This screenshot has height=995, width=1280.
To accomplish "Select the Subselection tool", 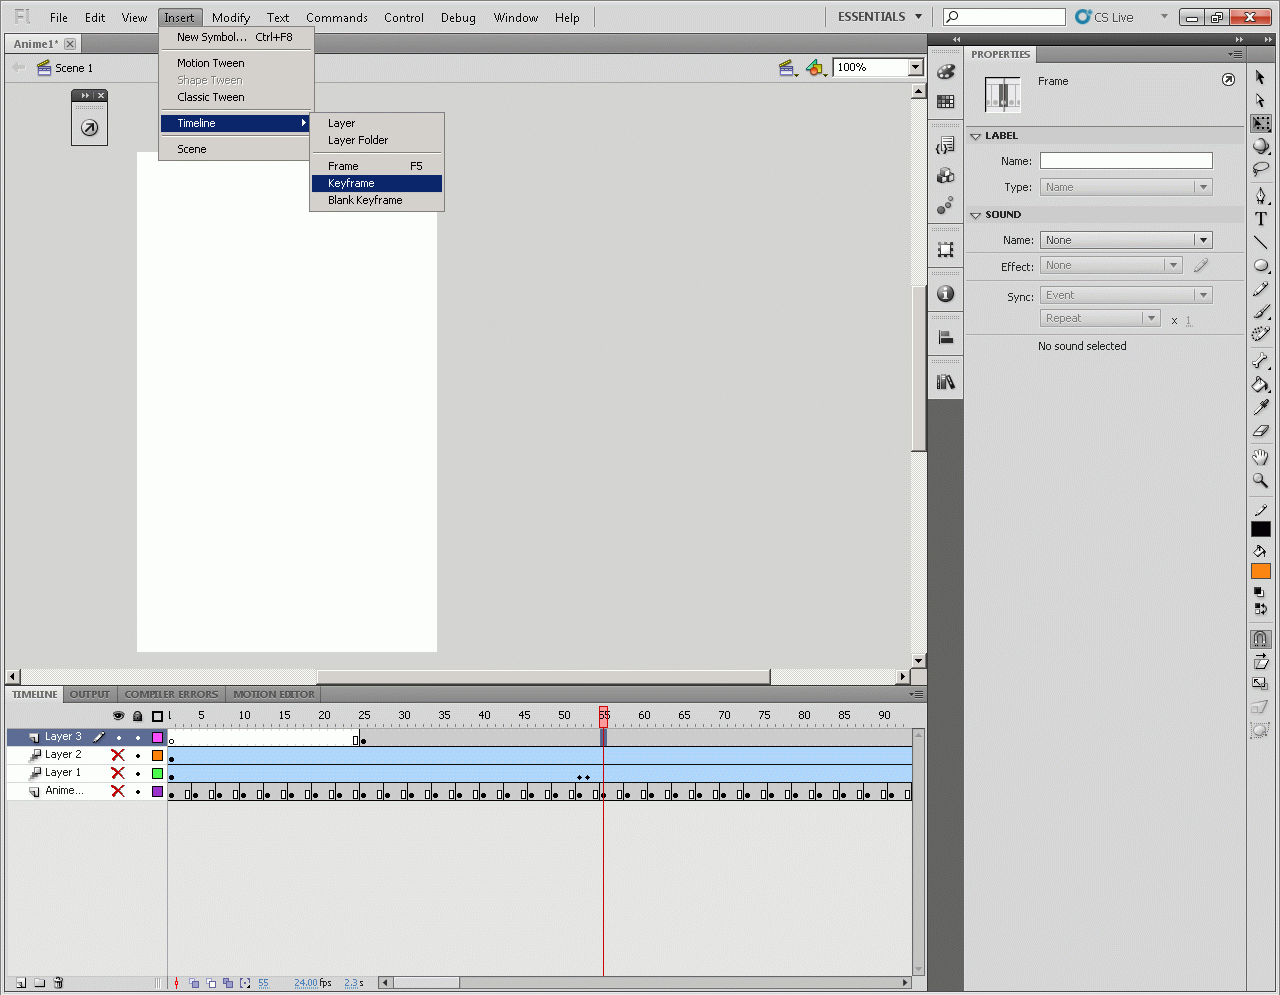I will coord(1260,100).
